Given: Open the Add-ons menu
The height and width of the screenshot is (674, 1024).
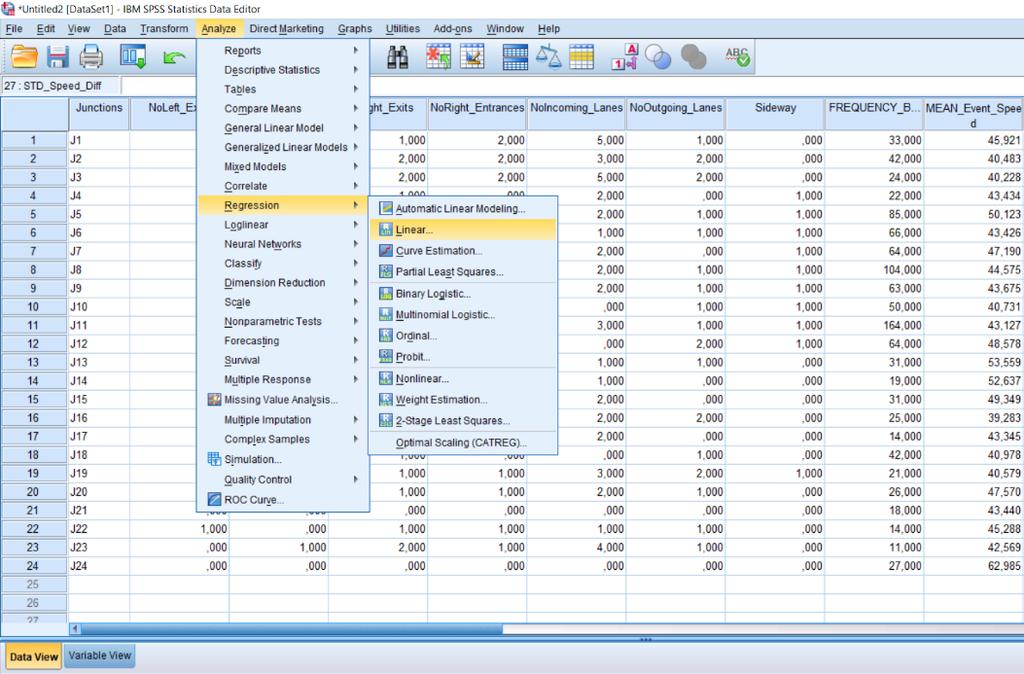Looking at the screenshot, I should point(453,29).
